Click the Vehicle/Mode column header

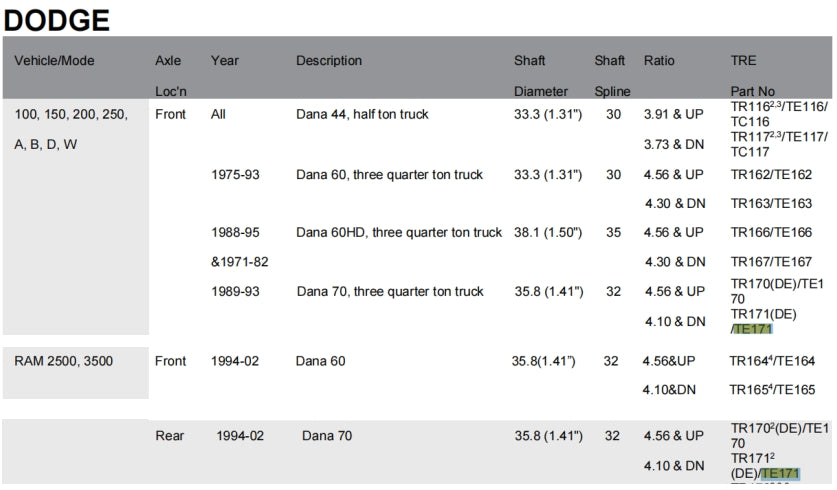[x=54, y=61]
